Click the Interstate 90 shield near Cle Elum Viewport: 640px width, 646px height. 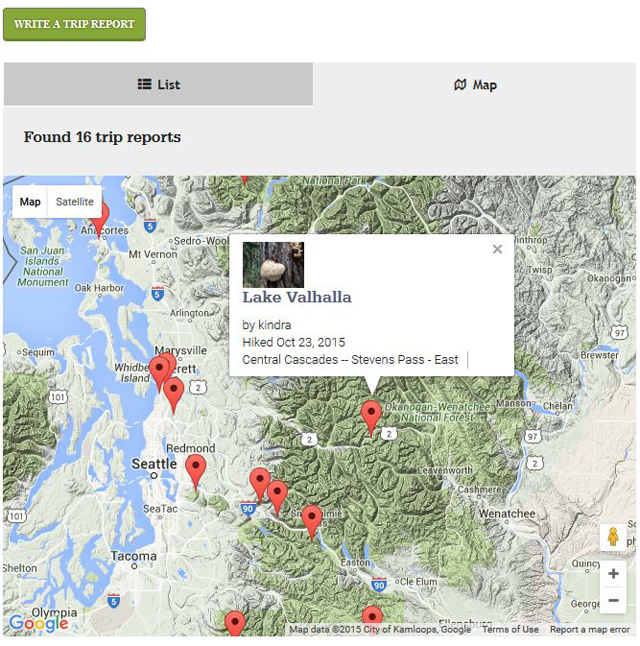(x=379, y=585)
